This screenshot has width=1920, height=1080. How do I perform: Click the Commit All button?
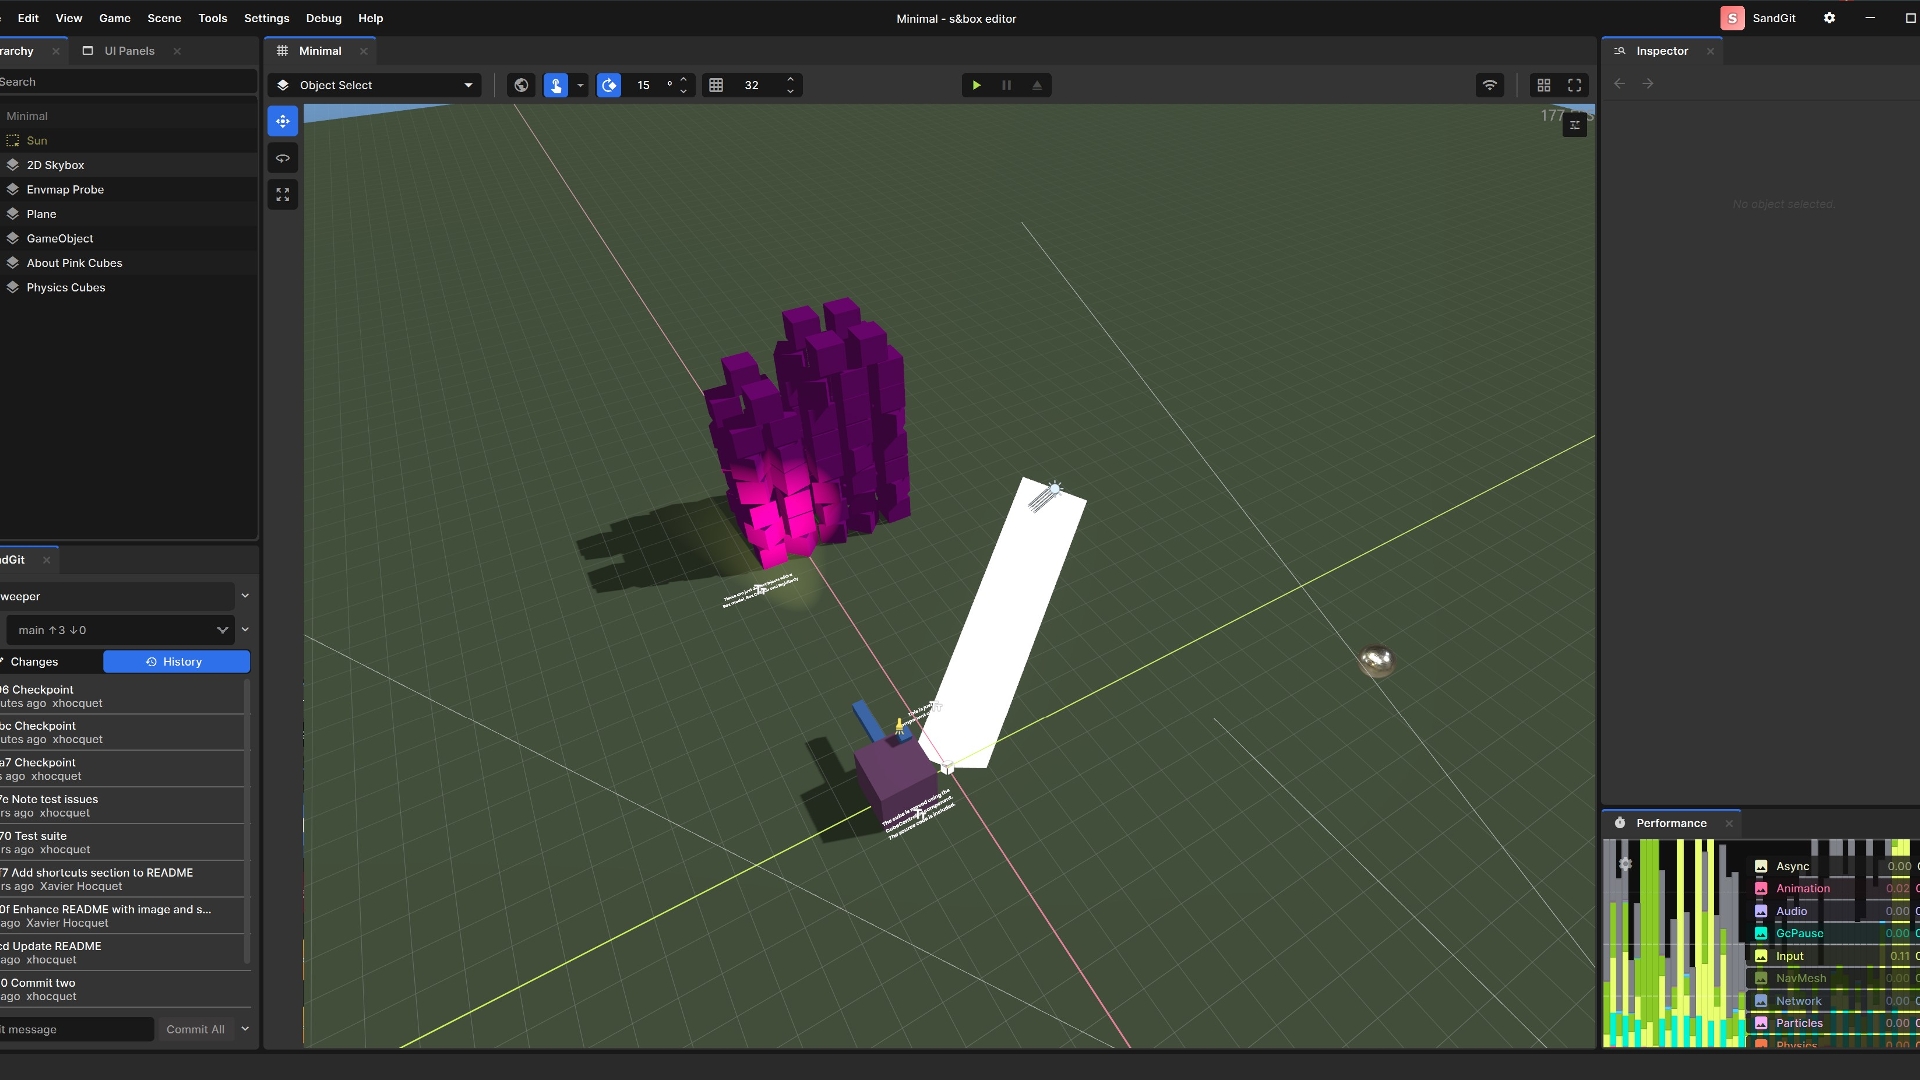(x=195, y=1029)
